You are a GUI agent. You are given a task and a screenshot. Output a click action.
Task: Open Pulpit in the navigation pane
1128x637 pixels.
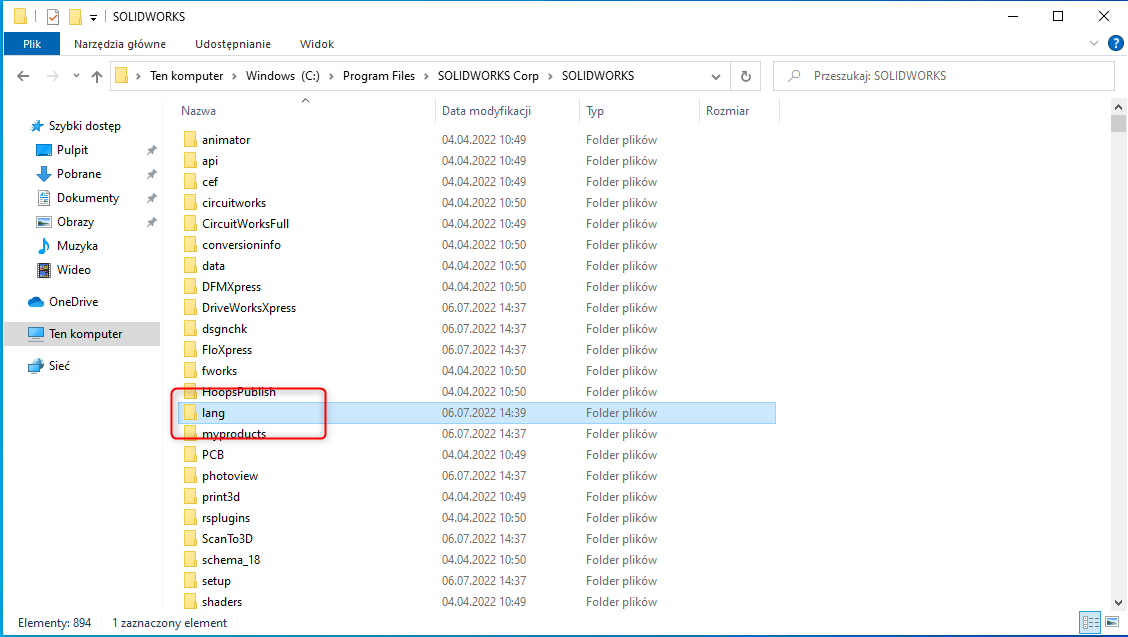click(x=72, y=150)
